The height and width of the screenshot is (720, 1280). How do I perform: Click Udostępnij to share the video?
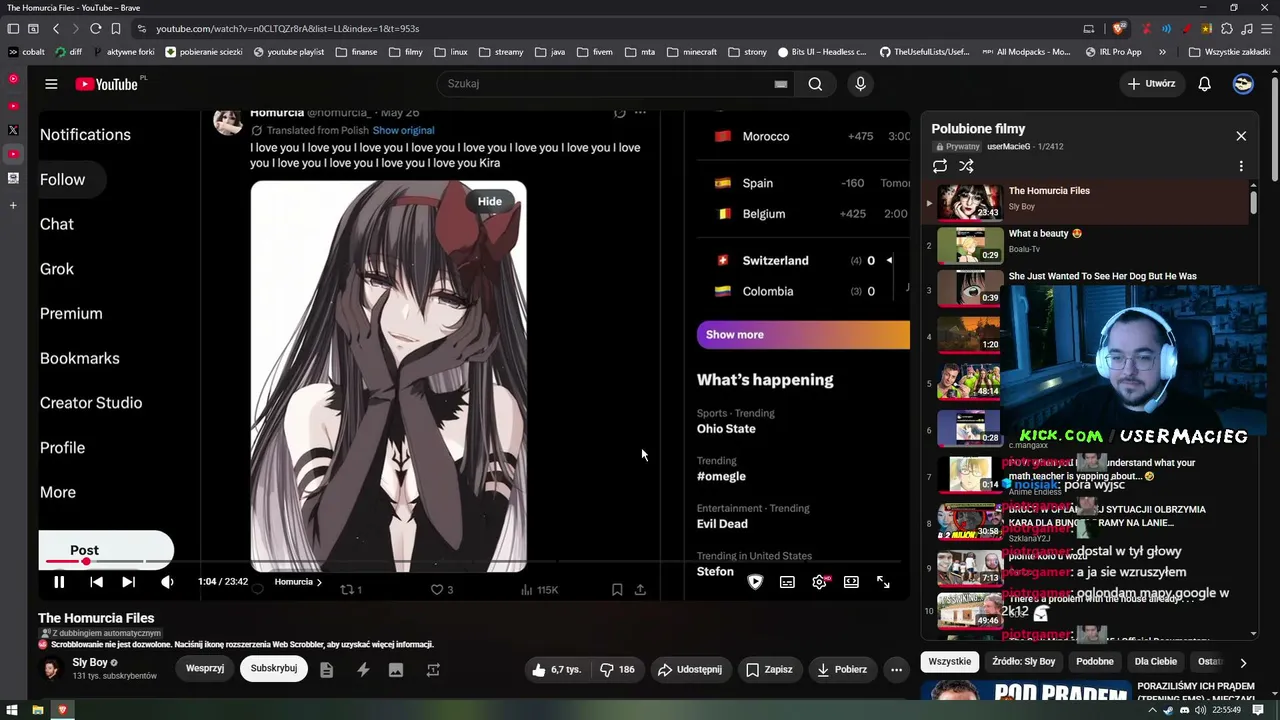[x=689, y=670]
